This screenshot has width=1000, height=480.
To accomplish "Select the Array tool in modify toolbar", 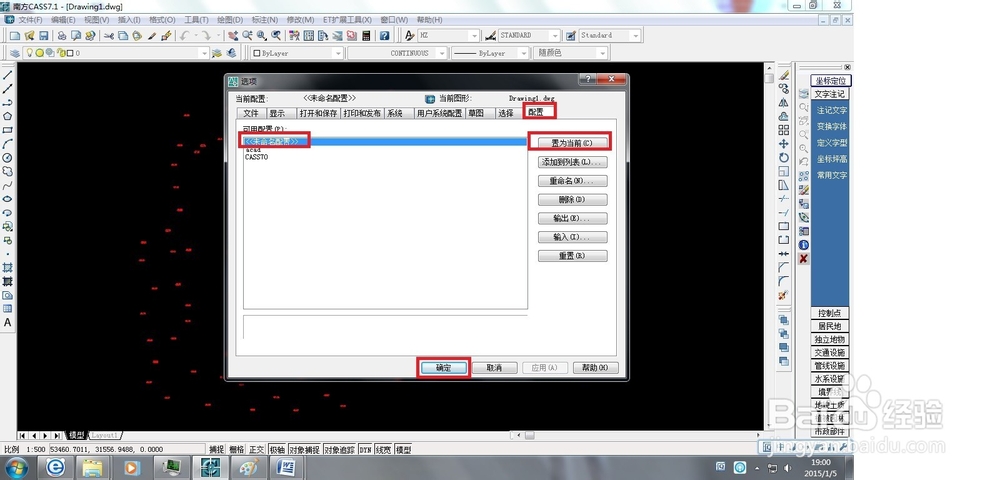I will tap(784, 130).
